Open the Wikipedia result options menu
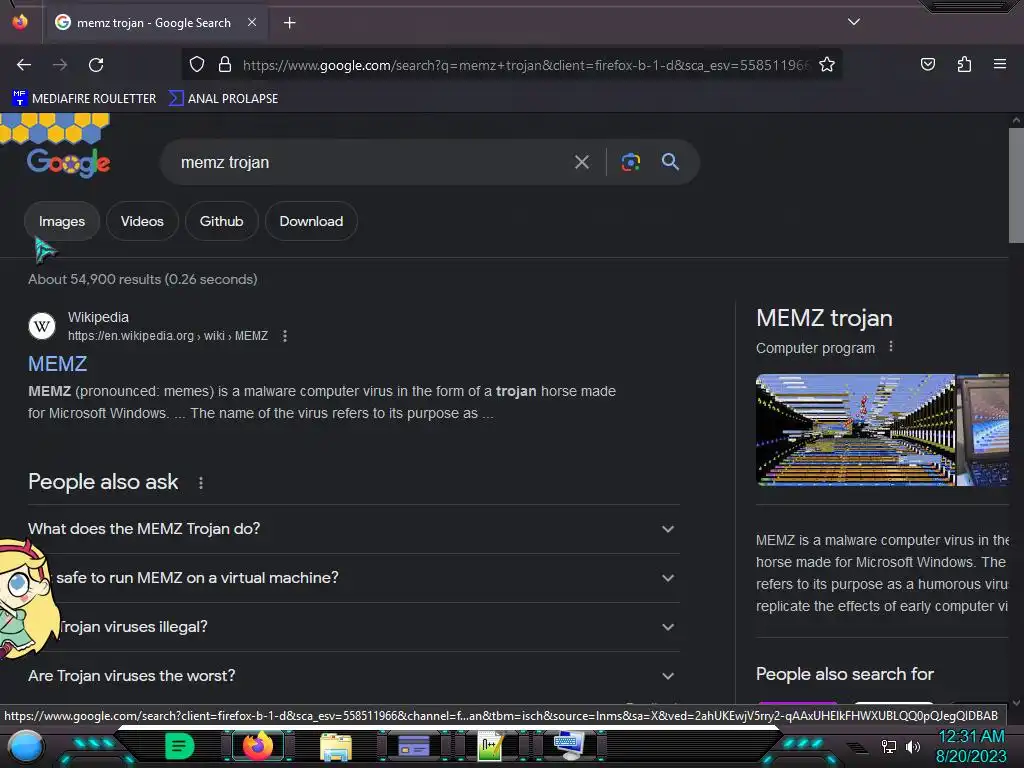This screenshot has width=1024, height=768. coord(285,336)
